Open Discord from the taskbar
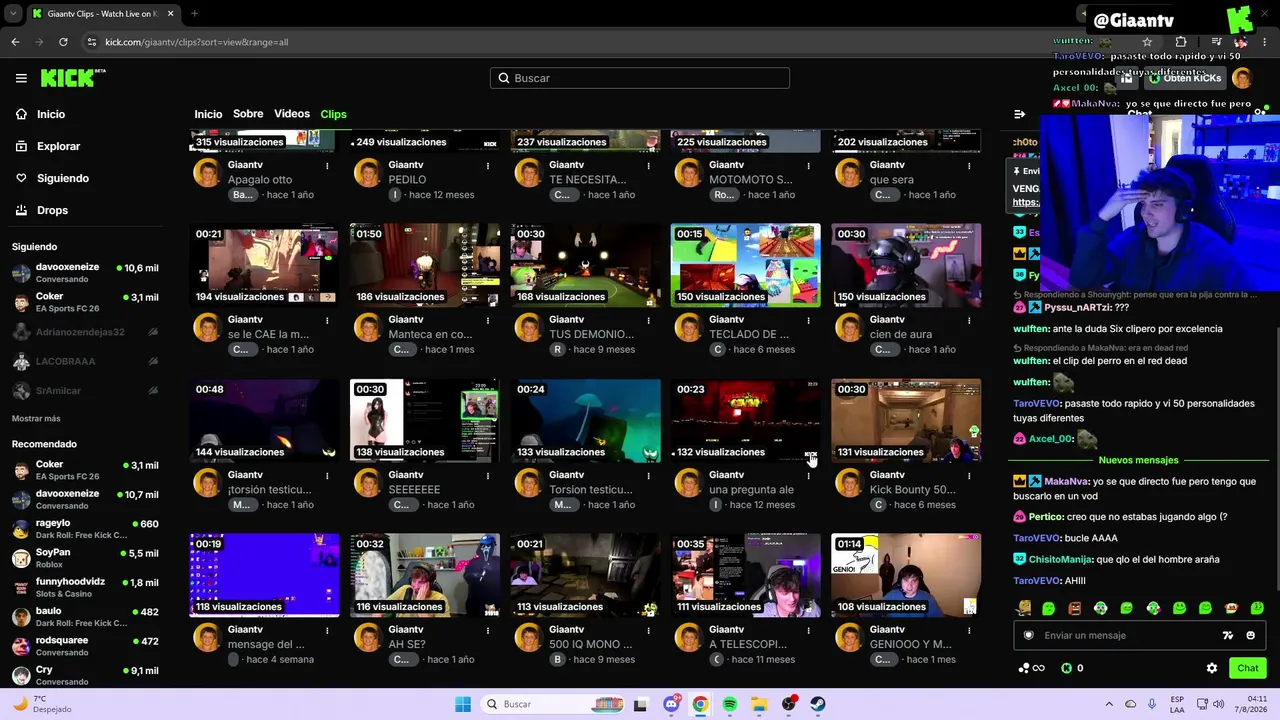The height and width of the screenshot is (720, 1280). tap(671, 704)
